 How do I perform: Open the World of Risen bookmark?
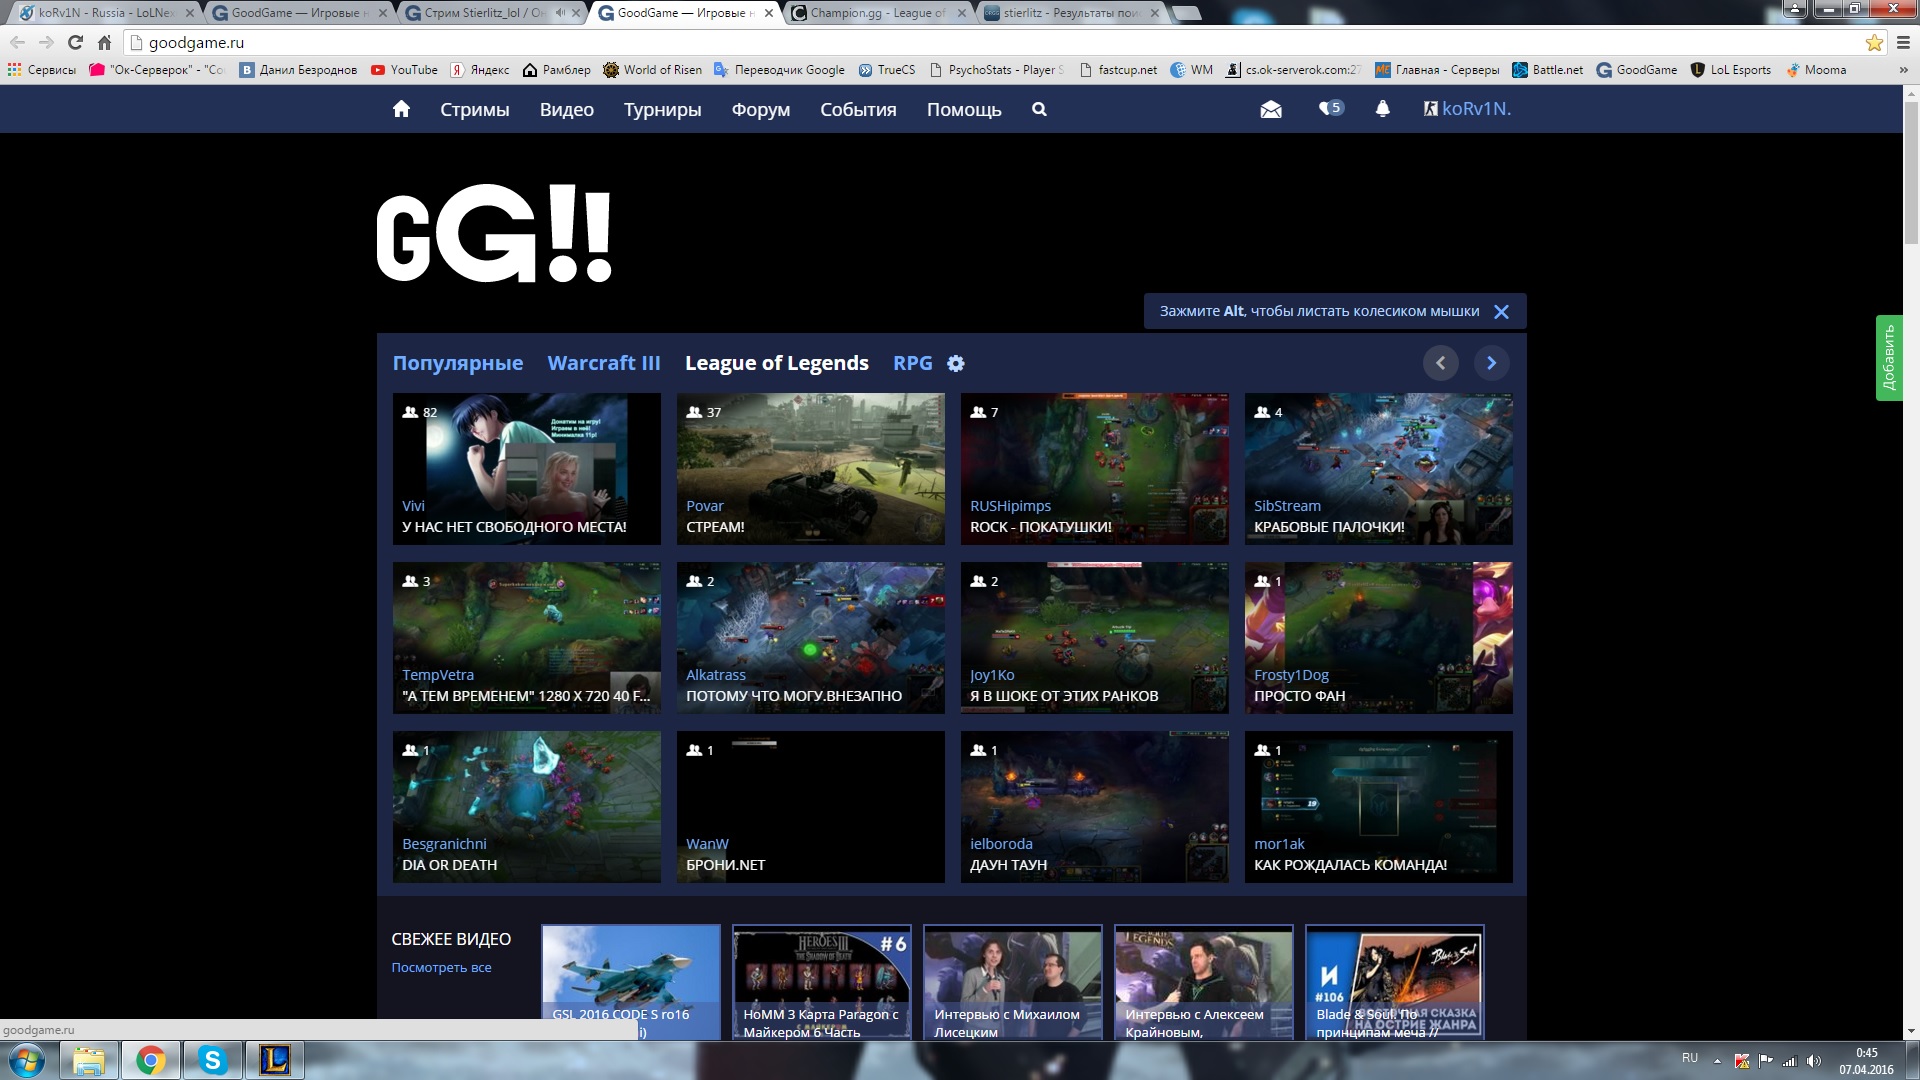pyautogui.click(x=652, y=70)
